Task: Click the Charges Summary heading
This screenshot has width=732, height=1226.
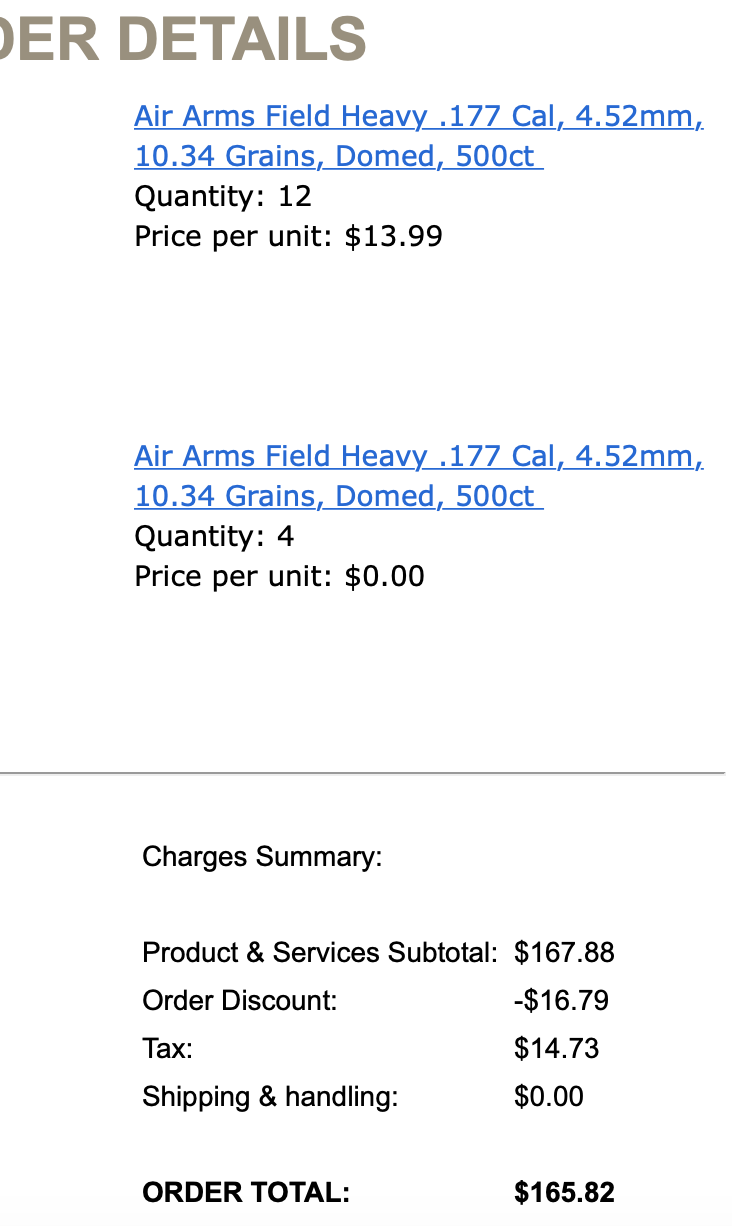Action: click(263, 857)
